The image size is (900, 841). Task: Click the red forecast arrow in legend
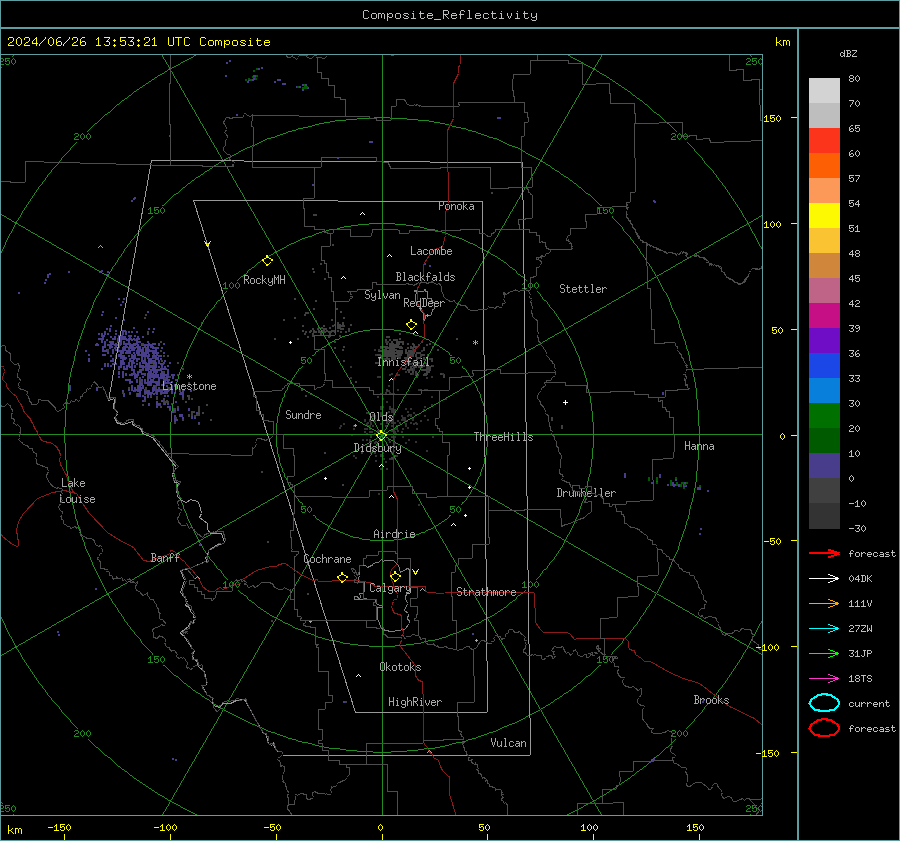click(x=824, y=553)
